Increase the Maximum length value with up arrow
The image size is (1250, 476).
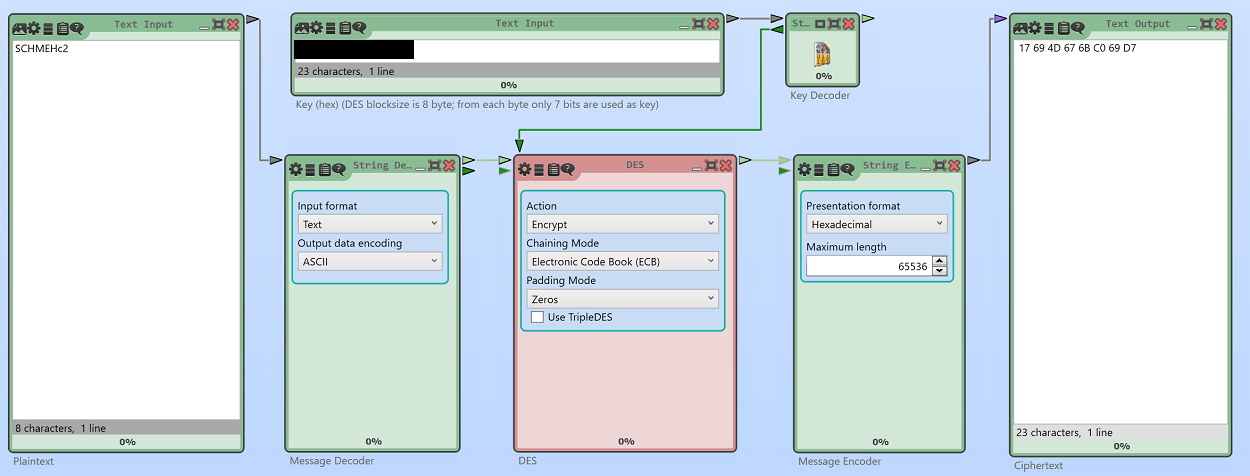point(939,262)
